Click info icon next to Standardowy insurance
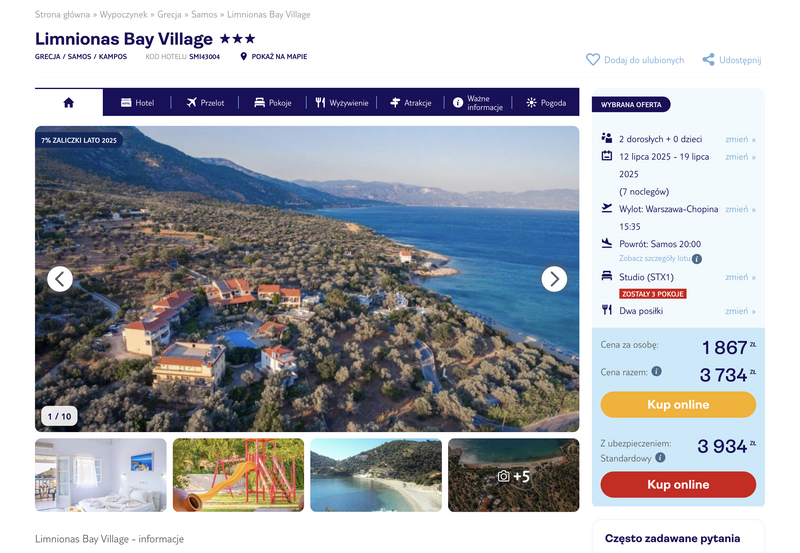Image resolution: width=800 pixels, height=553 pixels. point(660,458)
